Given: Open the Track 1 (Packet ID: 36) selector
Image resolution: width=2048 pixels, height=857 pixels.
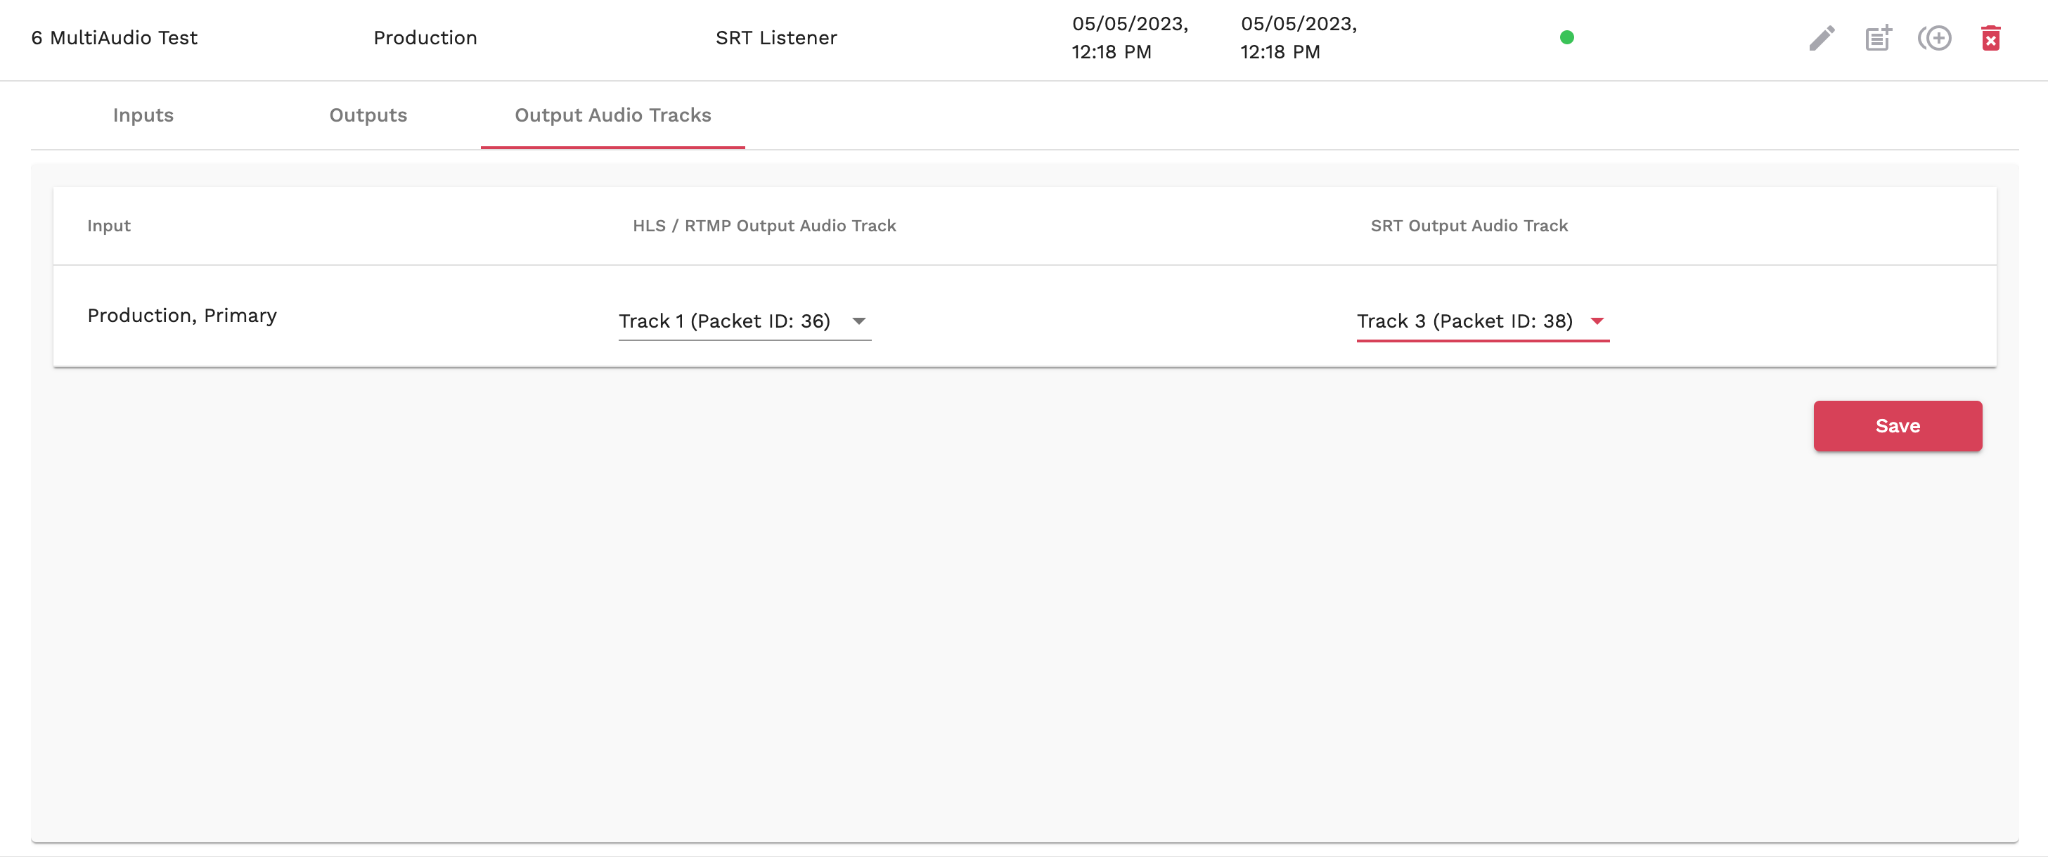Looking at the screenshot, I should (725, 321).
